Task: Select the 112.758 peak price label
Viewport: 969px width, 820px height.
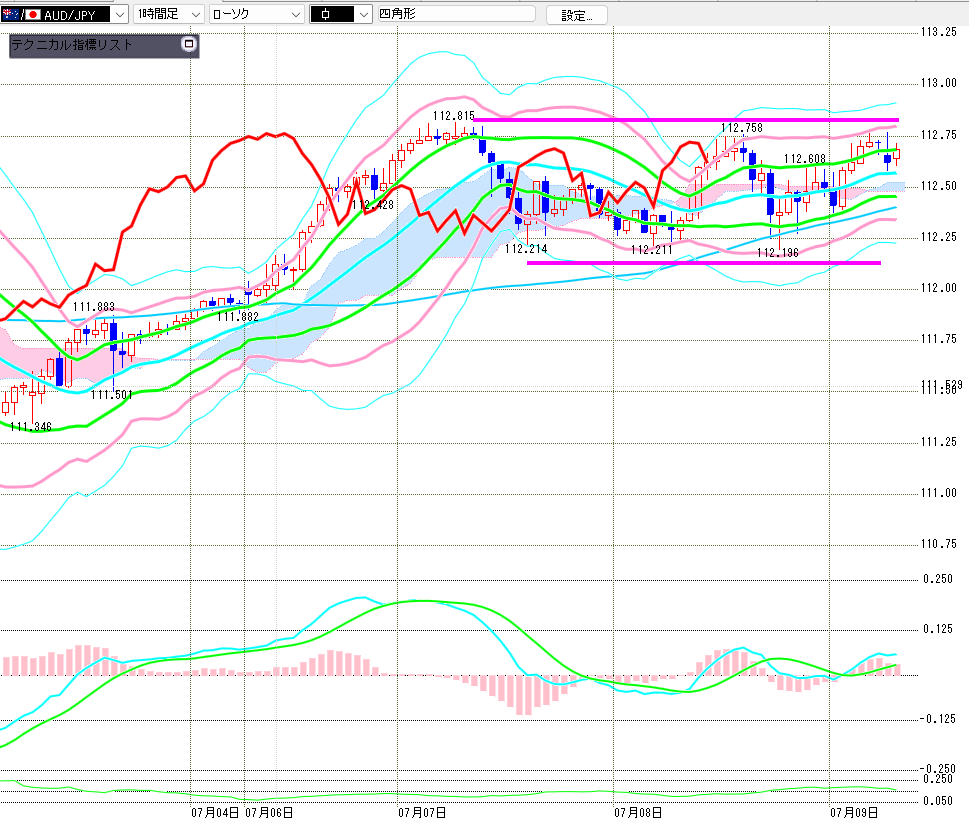Action: [x=742, y=128]
